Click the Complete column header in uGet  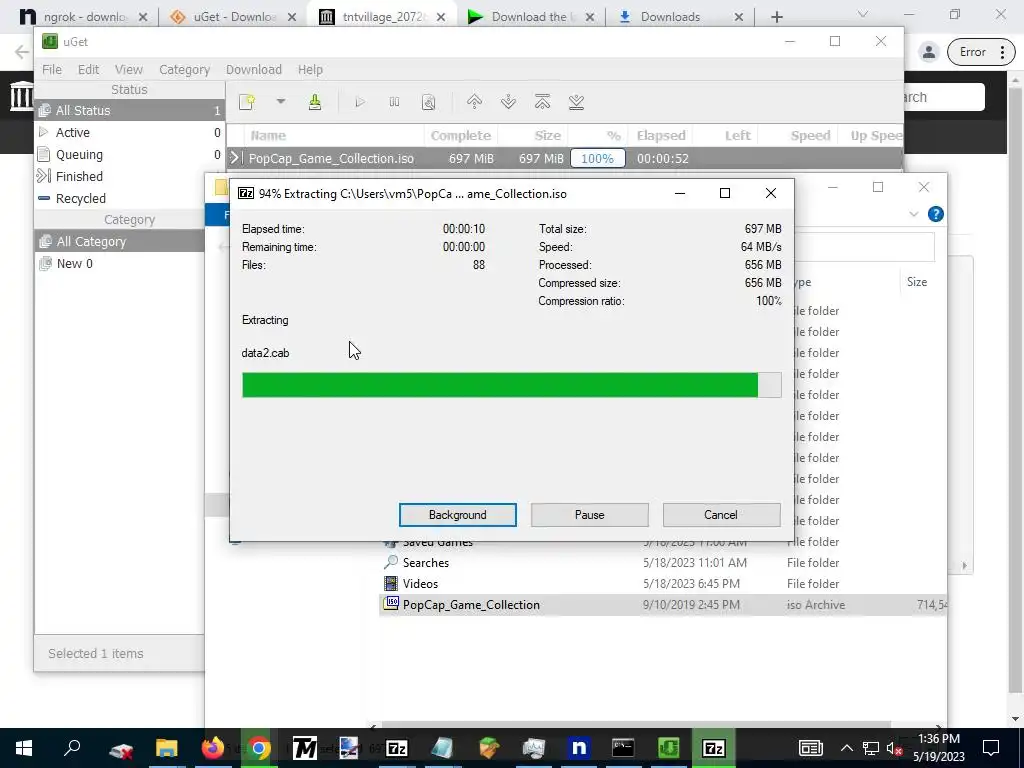click(x=460, y=136)
